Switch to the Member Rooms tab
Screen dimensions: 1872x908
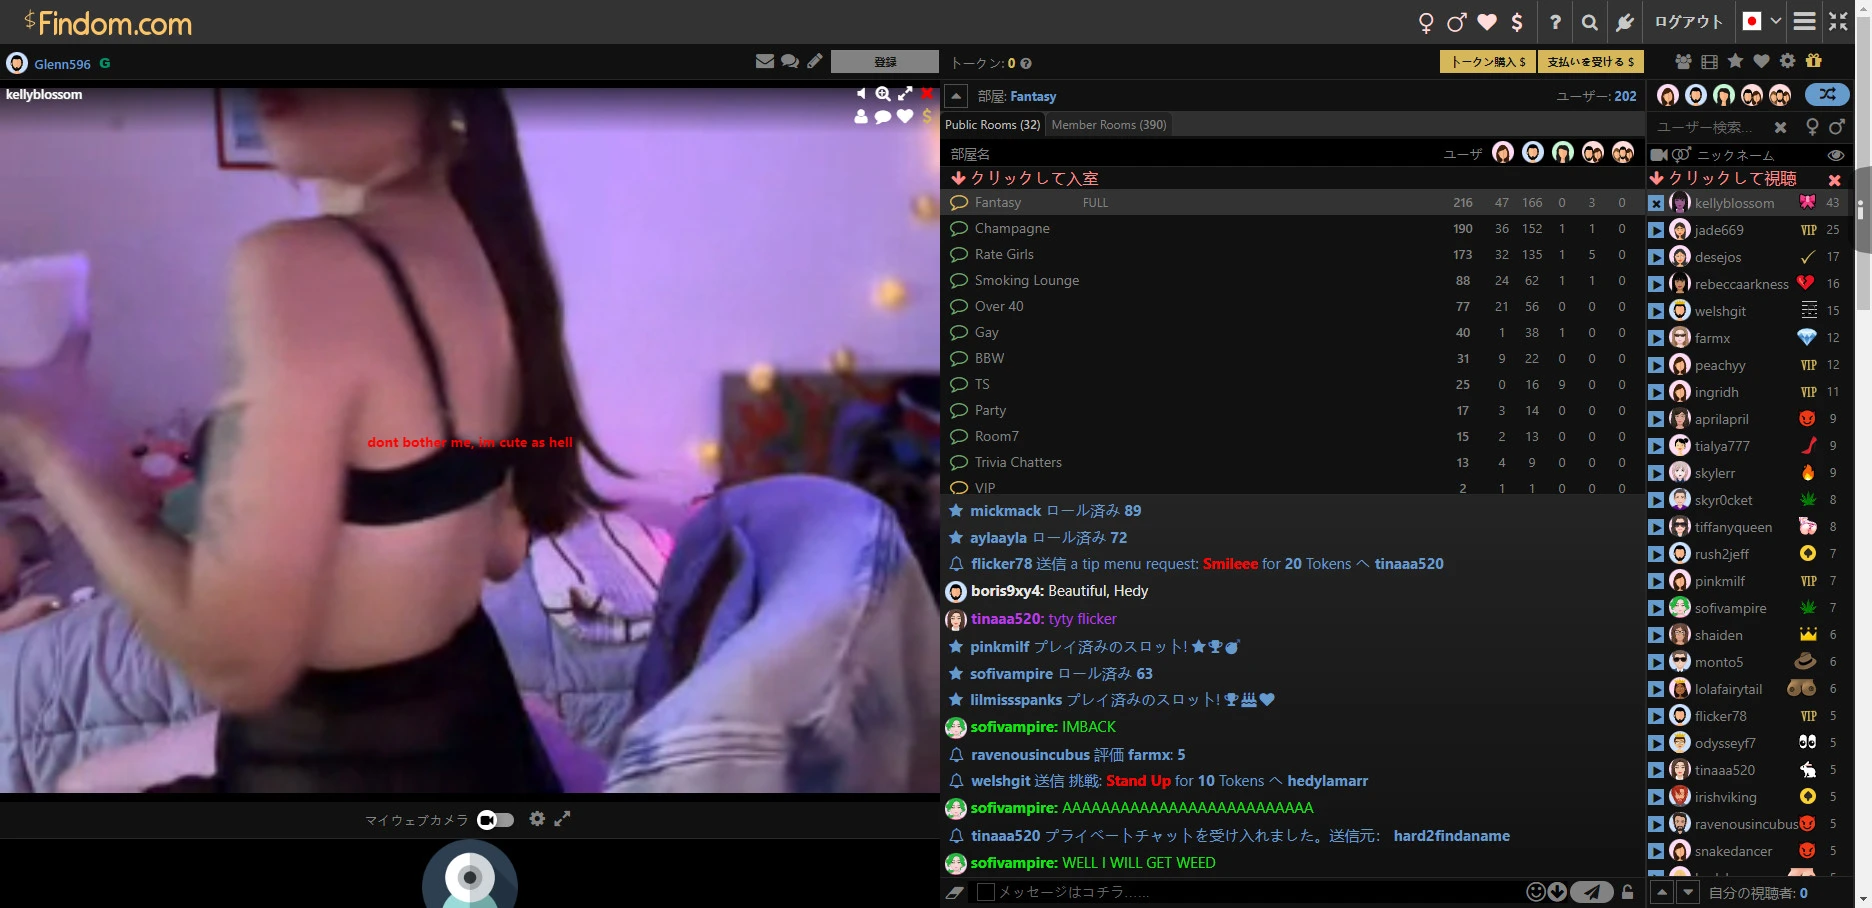[1108, 125]
